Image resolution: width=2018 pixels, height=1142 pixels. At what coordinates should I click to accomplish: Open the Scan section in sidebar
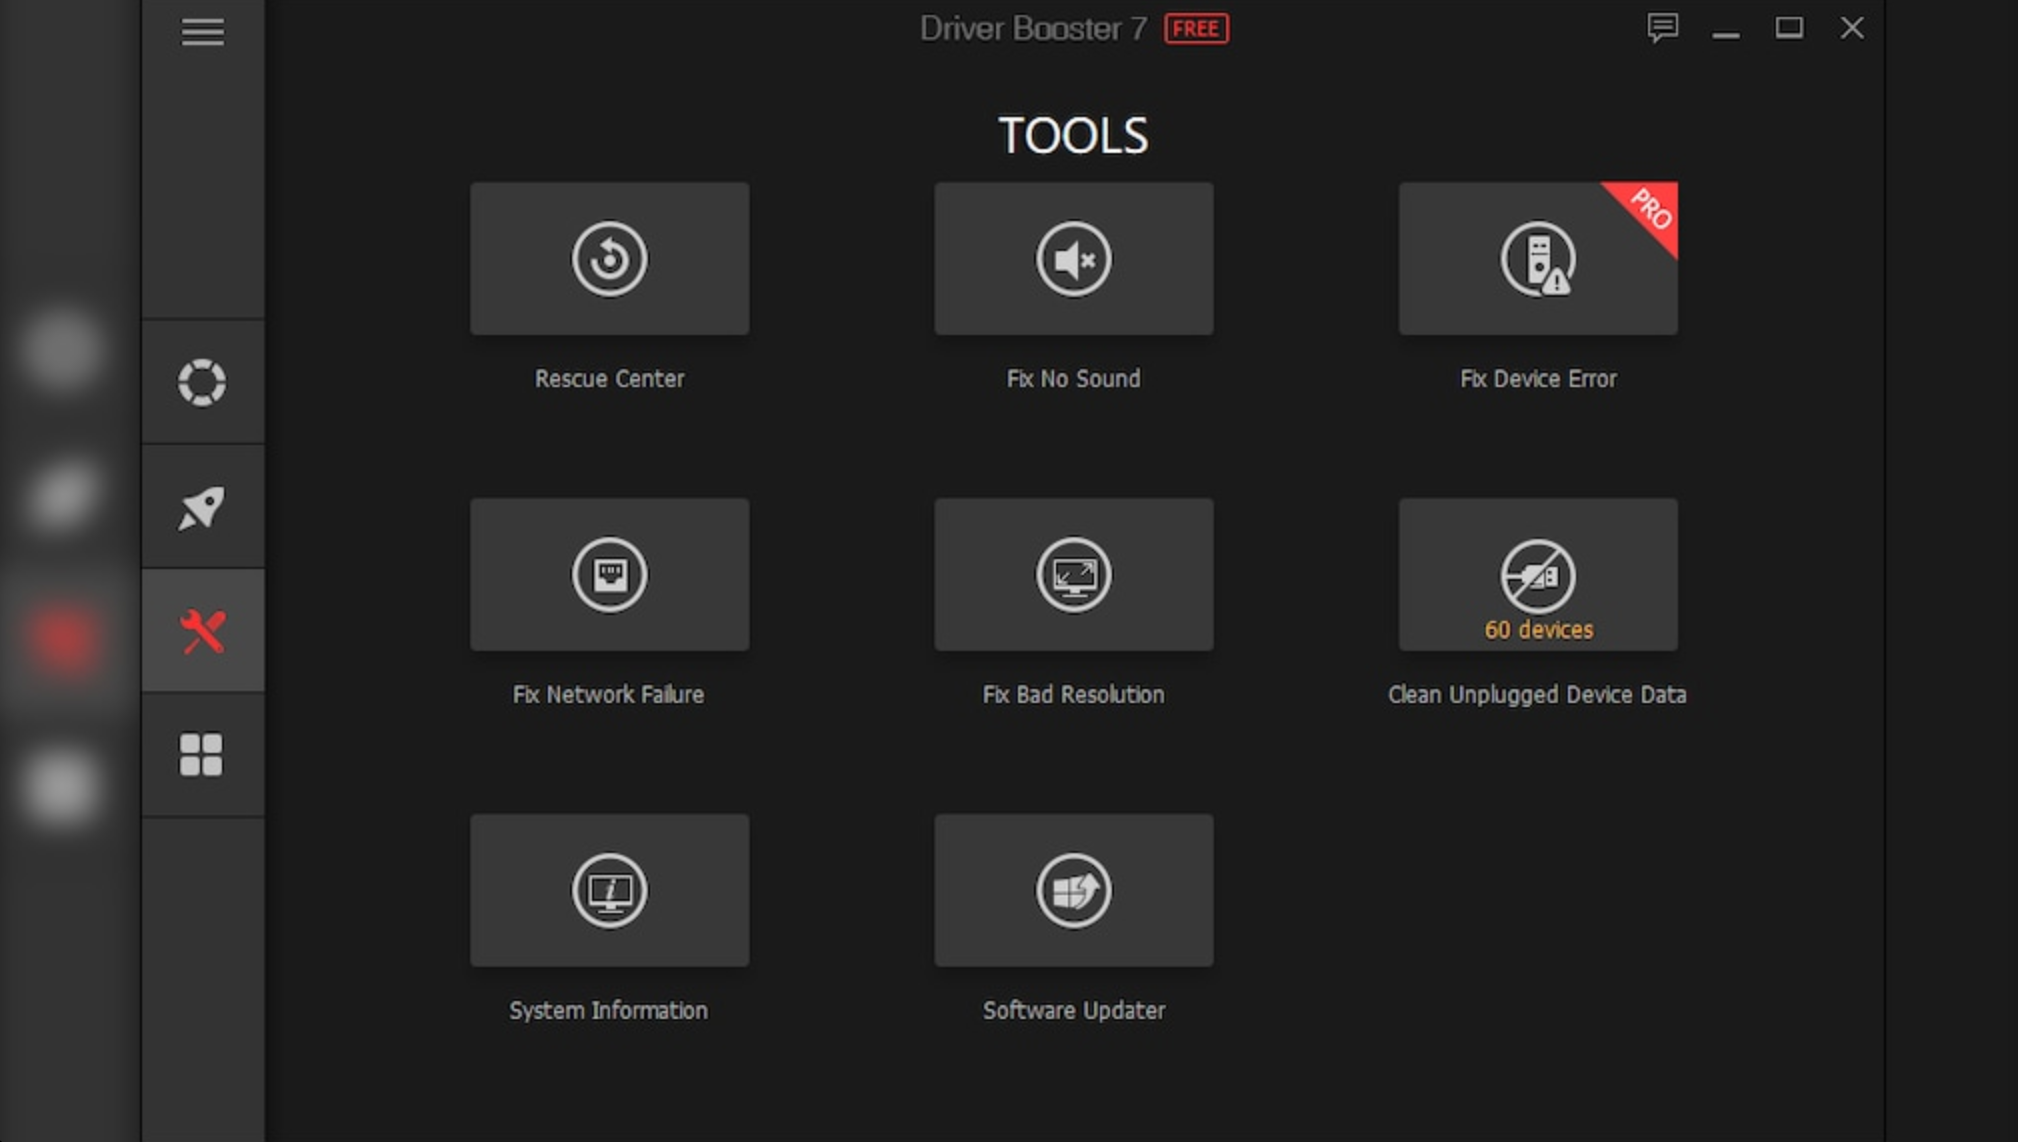pos(202,382)
